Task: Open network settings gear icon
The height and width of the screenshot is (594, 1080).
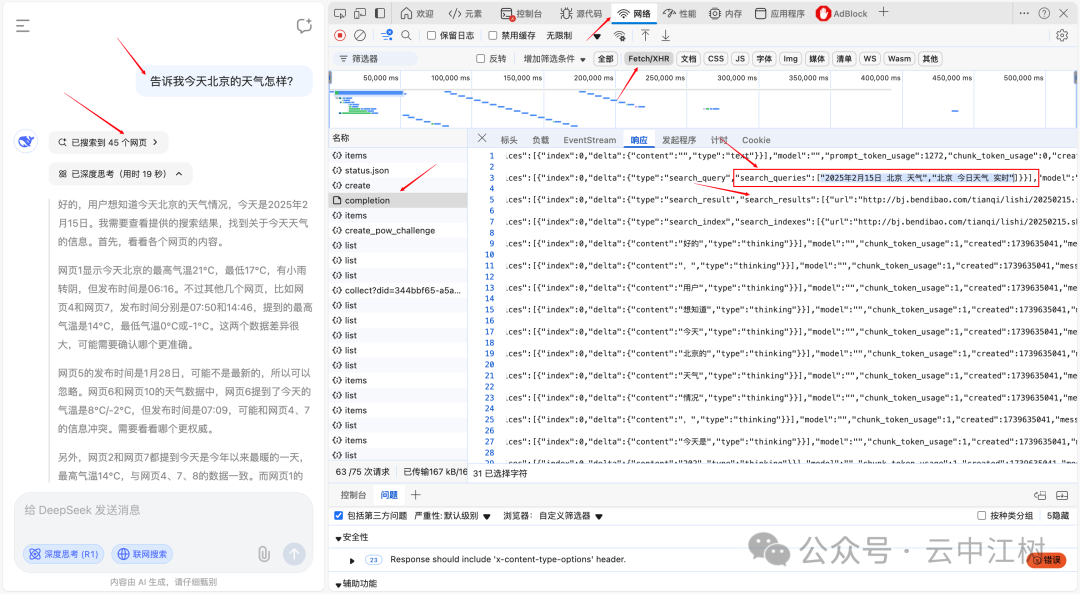Action: pyautogui.click(x=1062, y=35)
